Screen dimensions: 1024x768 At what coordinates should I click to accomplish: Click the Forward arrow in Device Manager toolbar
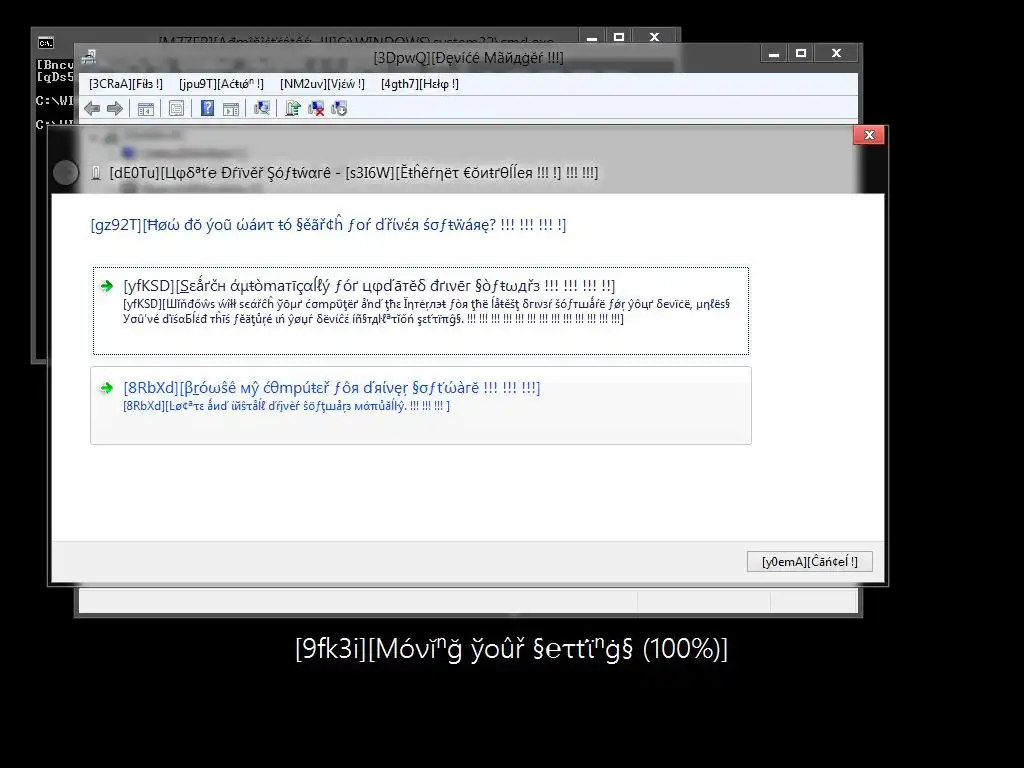click(x=115, y=108)
